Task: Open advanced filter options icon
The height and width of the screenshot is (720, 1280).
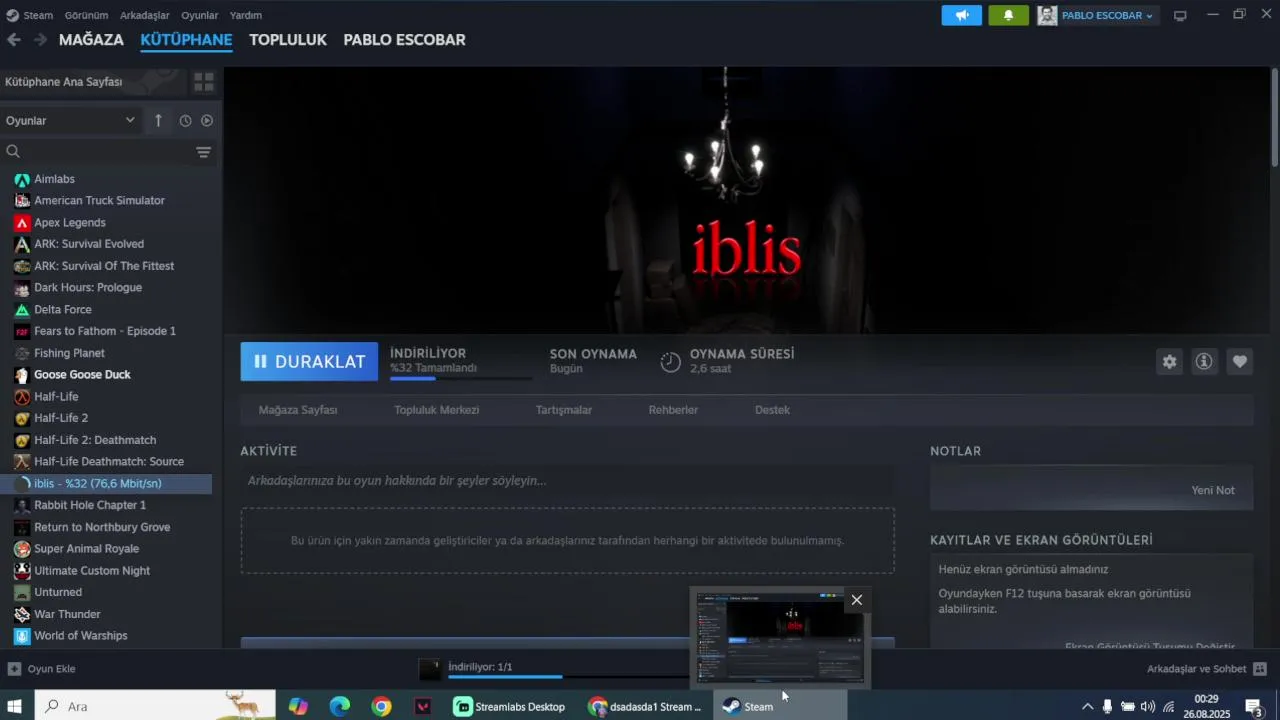Action: click(x=203, y=152)
